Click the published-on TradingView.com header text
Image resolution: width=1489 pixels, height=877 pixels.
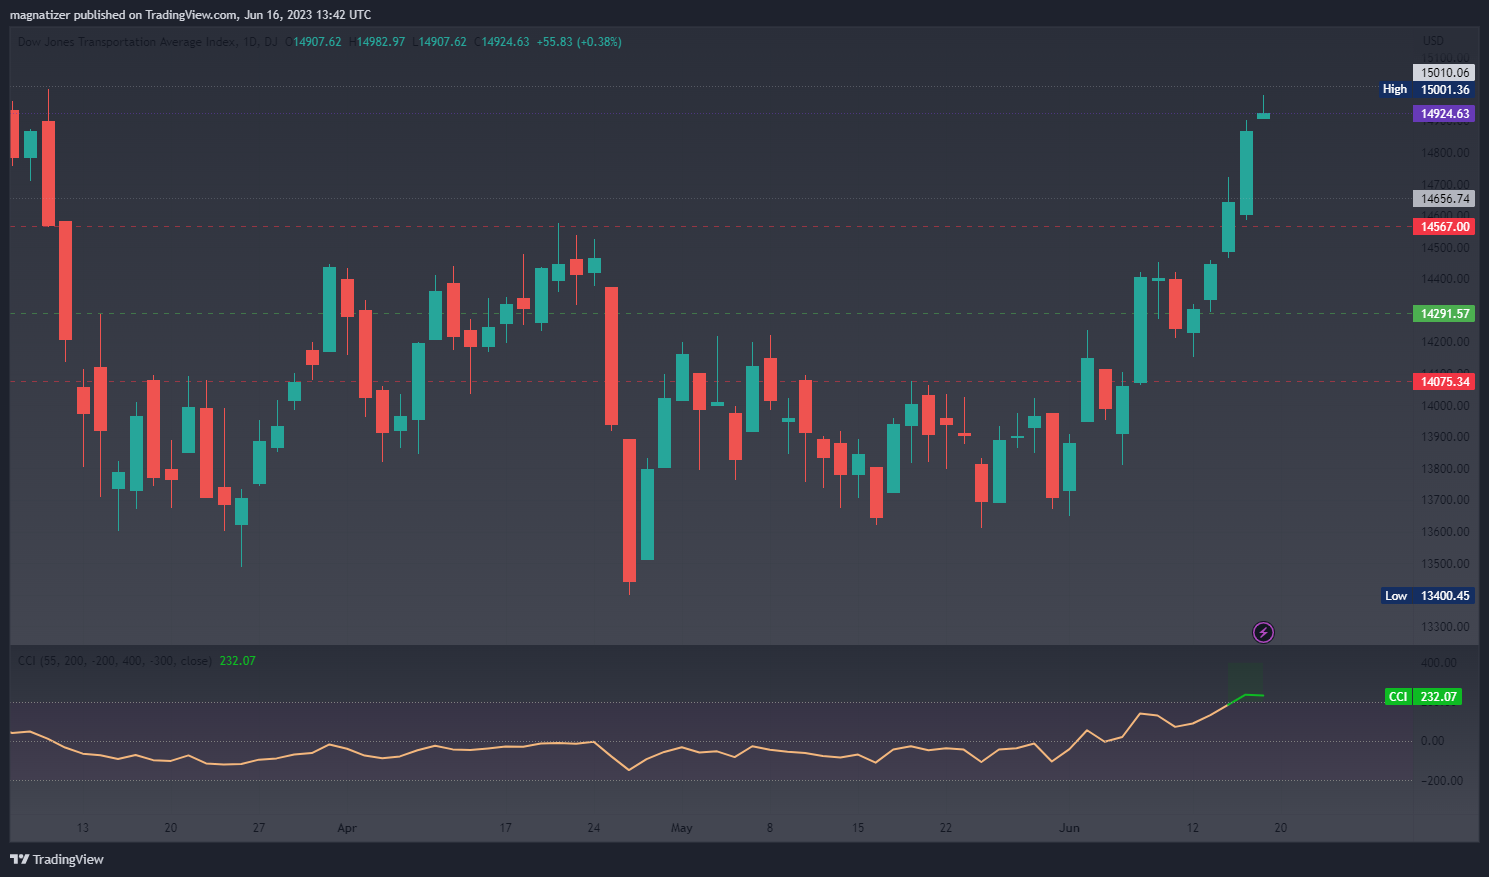pos(191,15)
